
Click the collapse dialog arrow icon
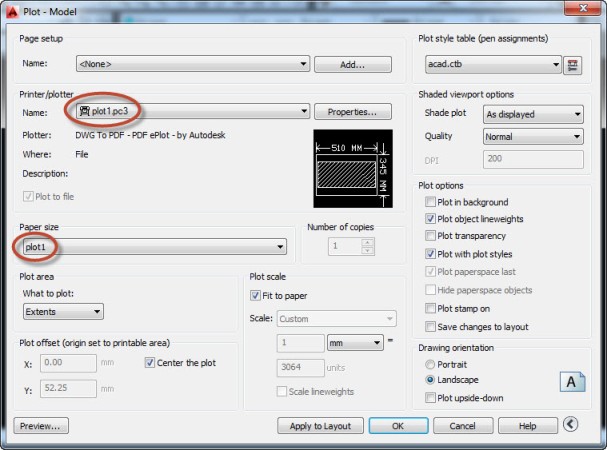coord(570,424)
